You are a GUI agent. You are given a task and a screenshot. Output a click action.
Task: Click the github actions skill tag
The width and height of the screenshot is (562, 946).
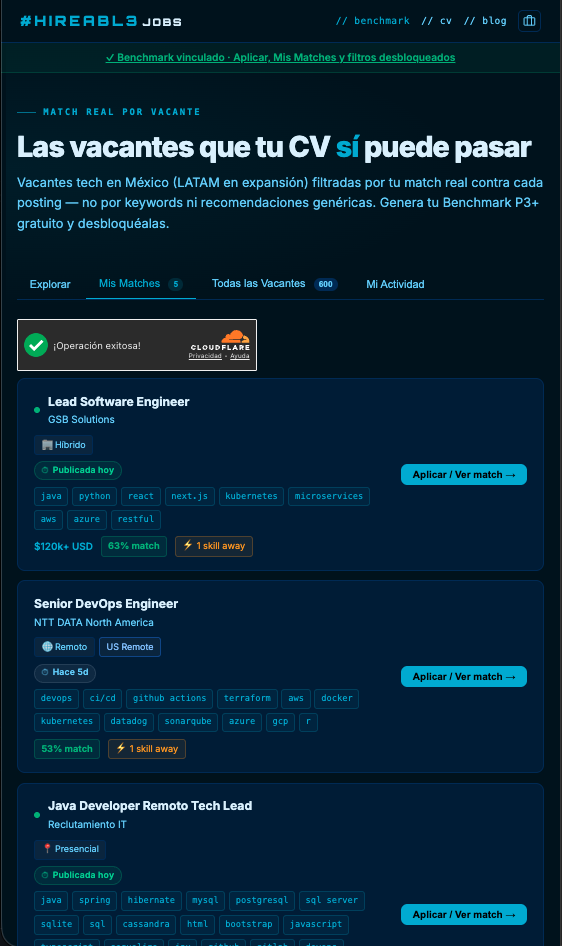169,699
